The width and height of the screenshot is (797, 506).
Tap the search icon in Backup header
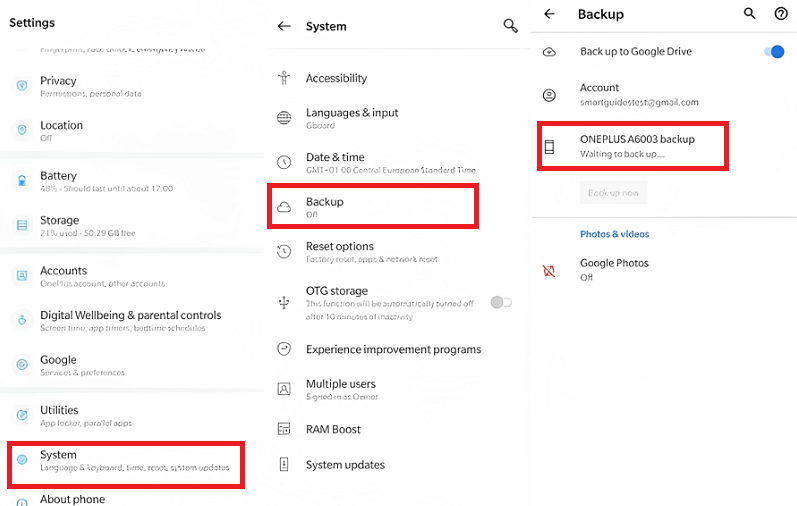pos(750,14)
